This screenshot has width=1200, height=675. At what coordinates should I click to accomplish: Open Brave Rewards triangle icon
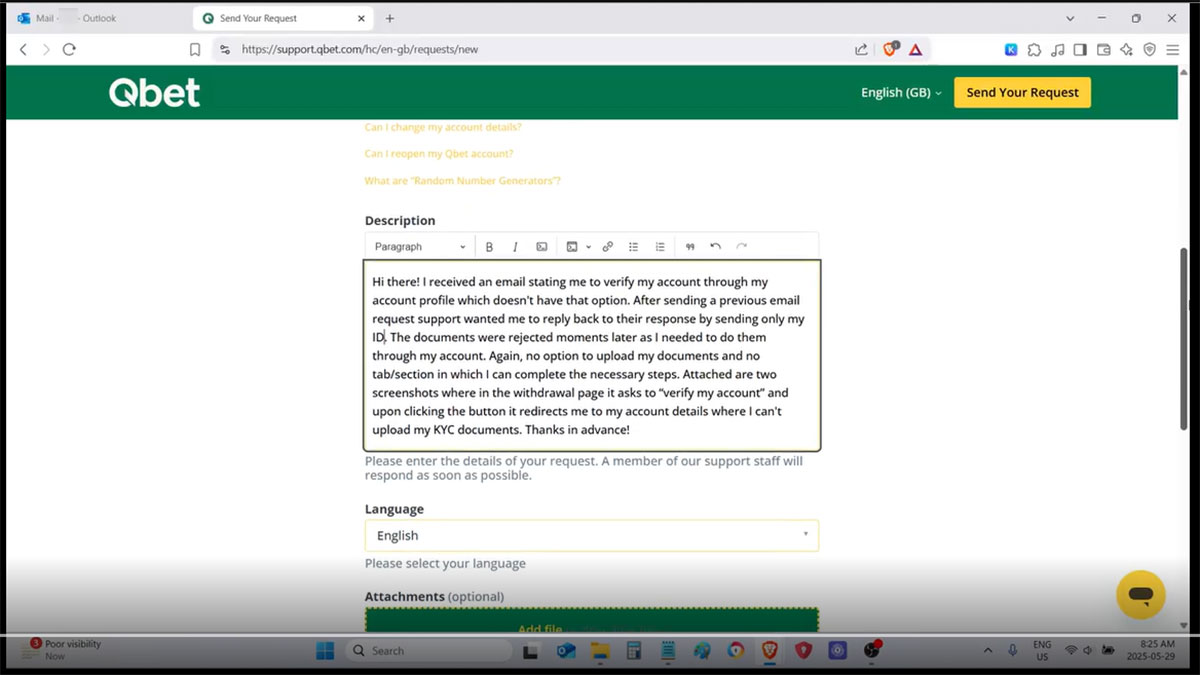point(915,49)
